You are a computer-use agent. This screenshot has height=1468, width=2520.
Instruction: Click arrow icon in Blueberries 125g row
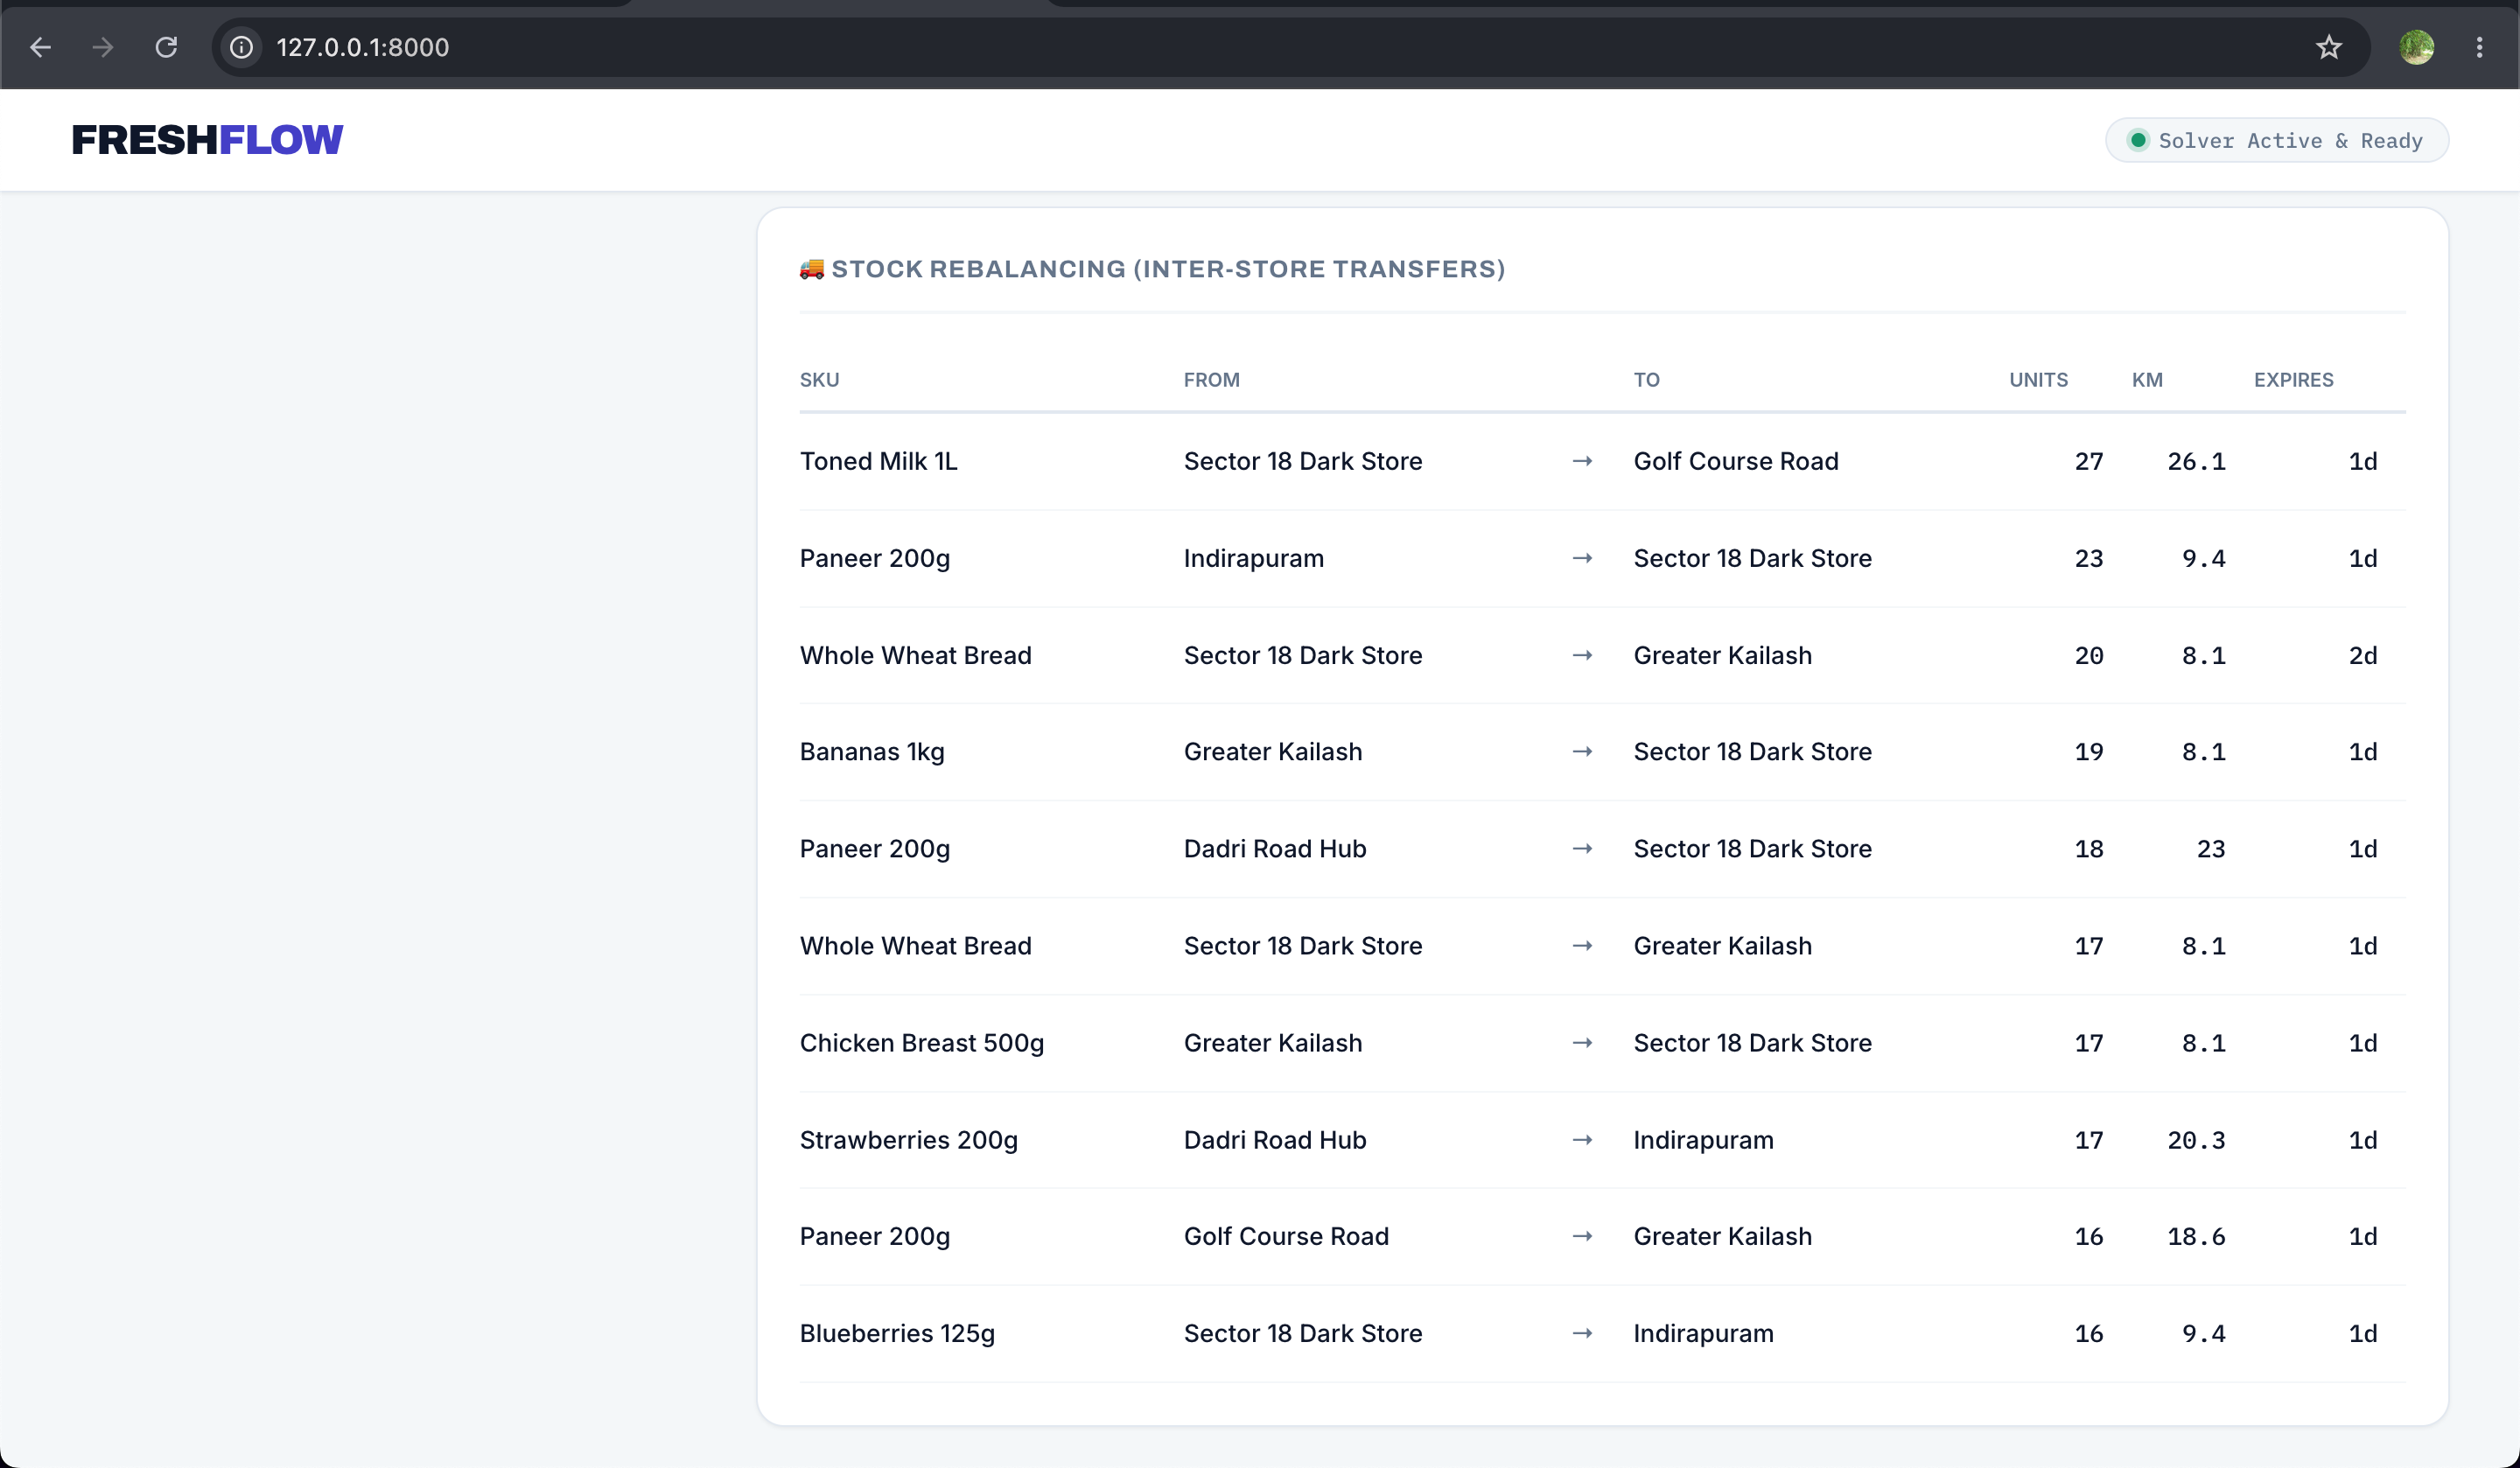(x=1581, y=1334)
